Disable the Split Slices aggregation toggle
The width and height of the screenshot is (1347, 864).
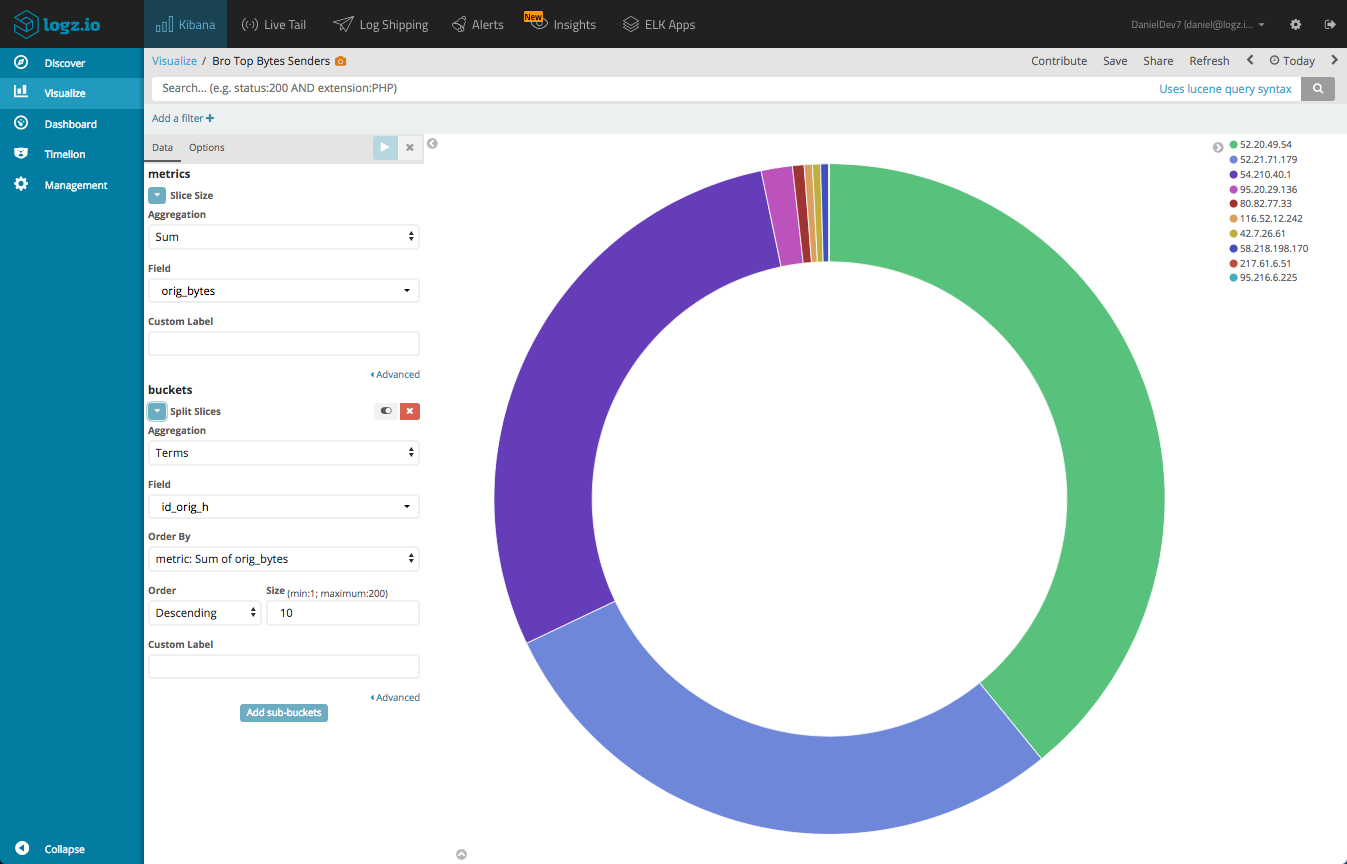[x=386, y=411]
